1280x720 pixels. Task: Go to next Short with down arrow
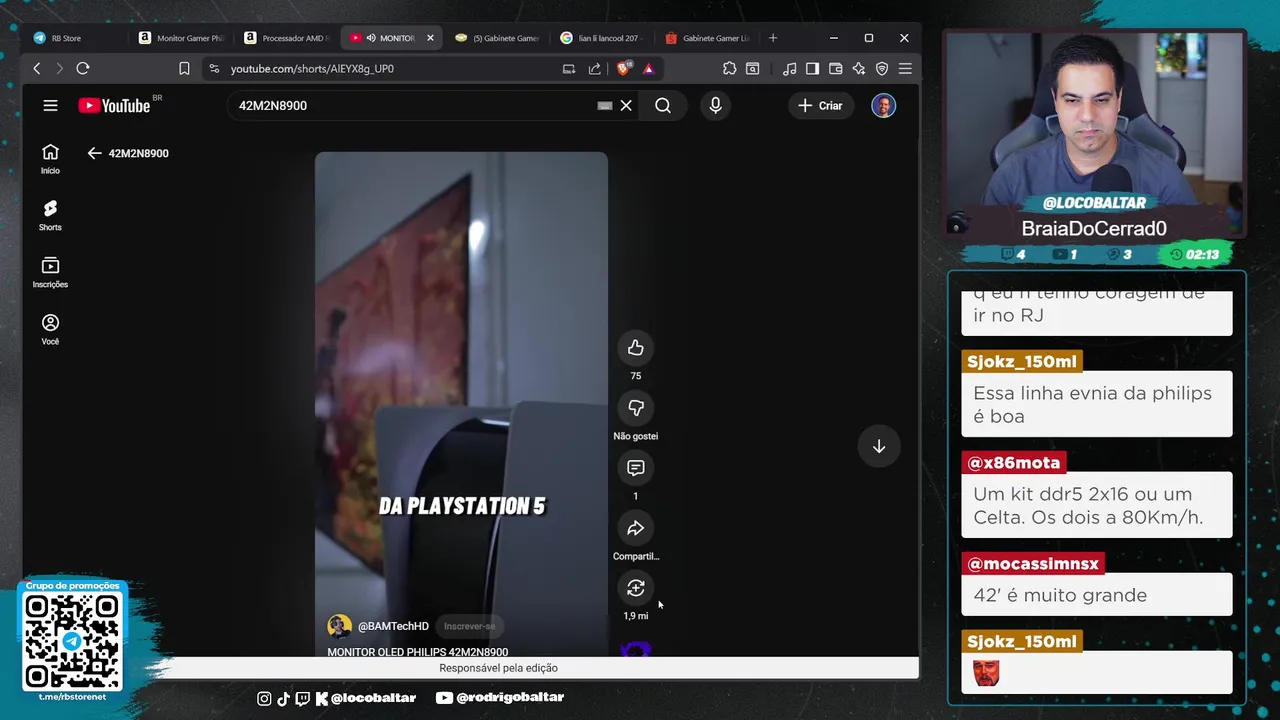(x=879, y=446)
